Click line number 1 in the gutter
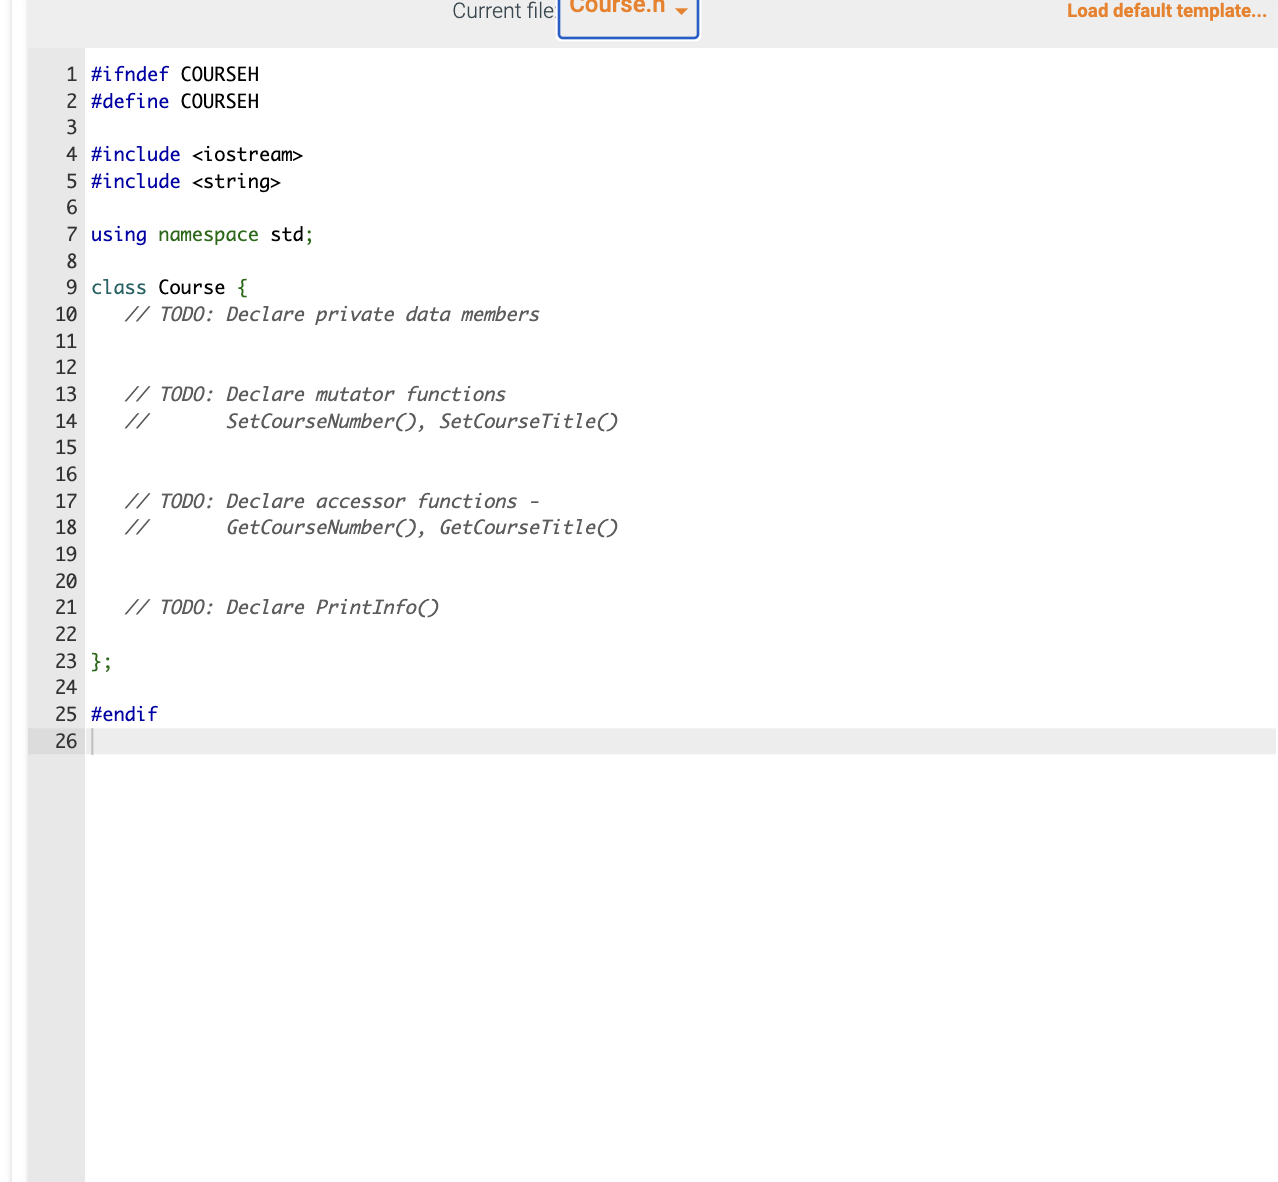 70,74
